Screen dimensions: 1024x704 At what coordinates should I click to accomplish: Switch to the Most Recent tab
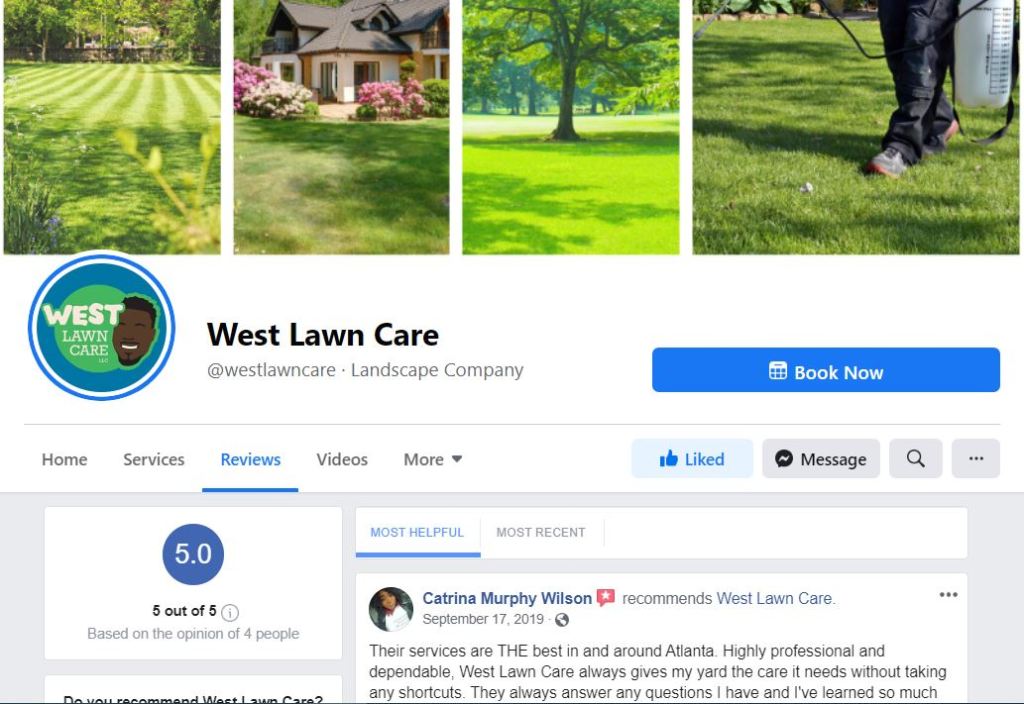click(541, 532)
